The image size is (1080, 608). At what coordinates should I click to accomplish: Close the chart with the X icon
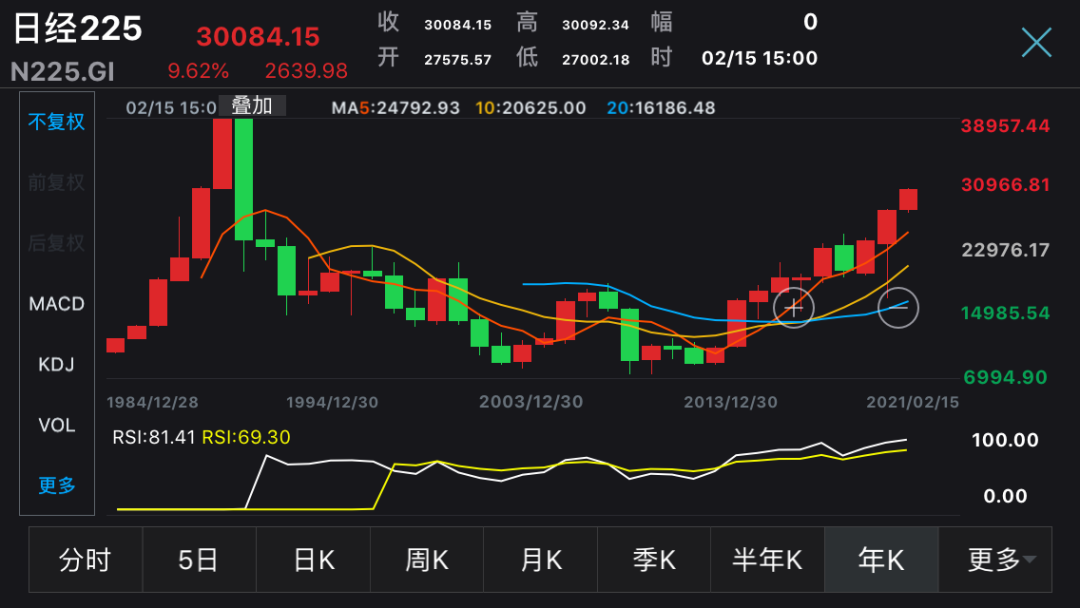pyautogui.click(x=1037, y=43)
